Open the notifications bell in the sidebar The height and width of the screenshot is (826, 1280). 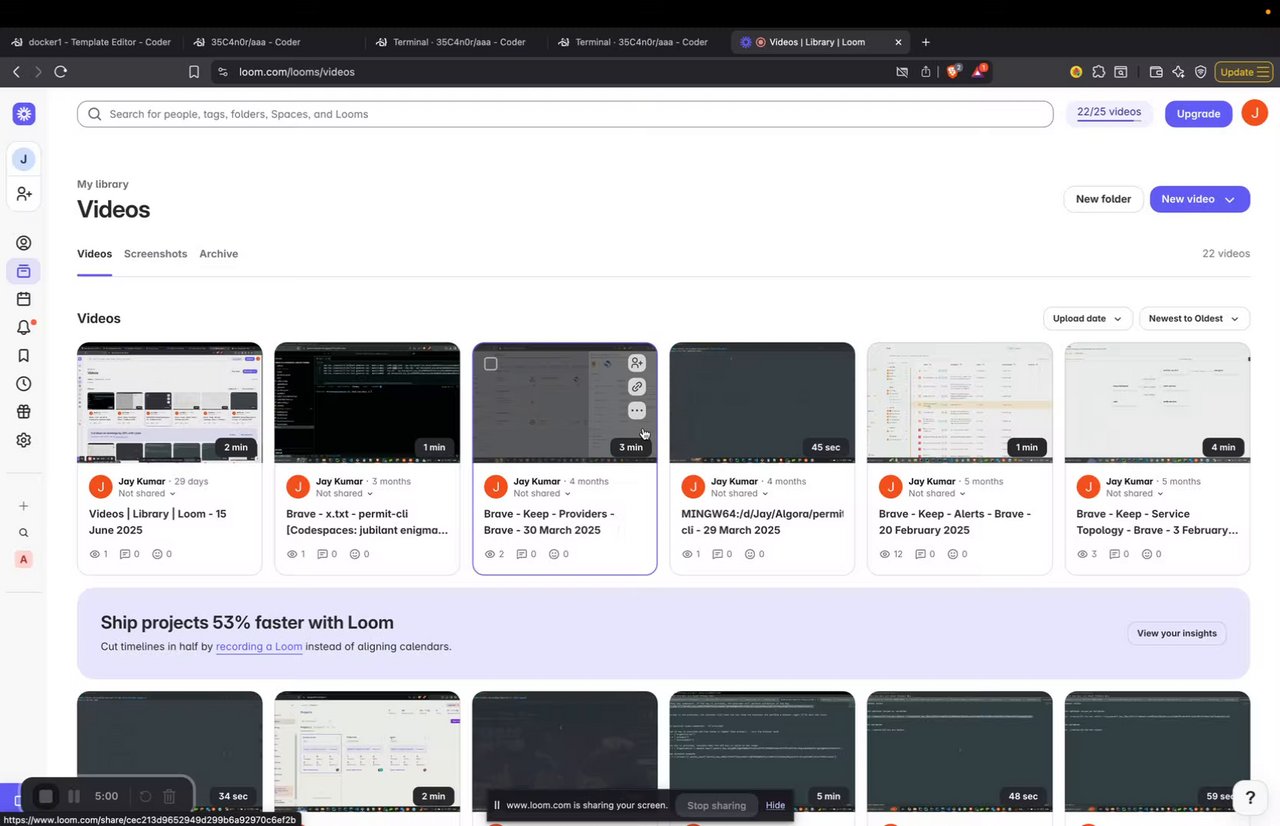point(24,327)
